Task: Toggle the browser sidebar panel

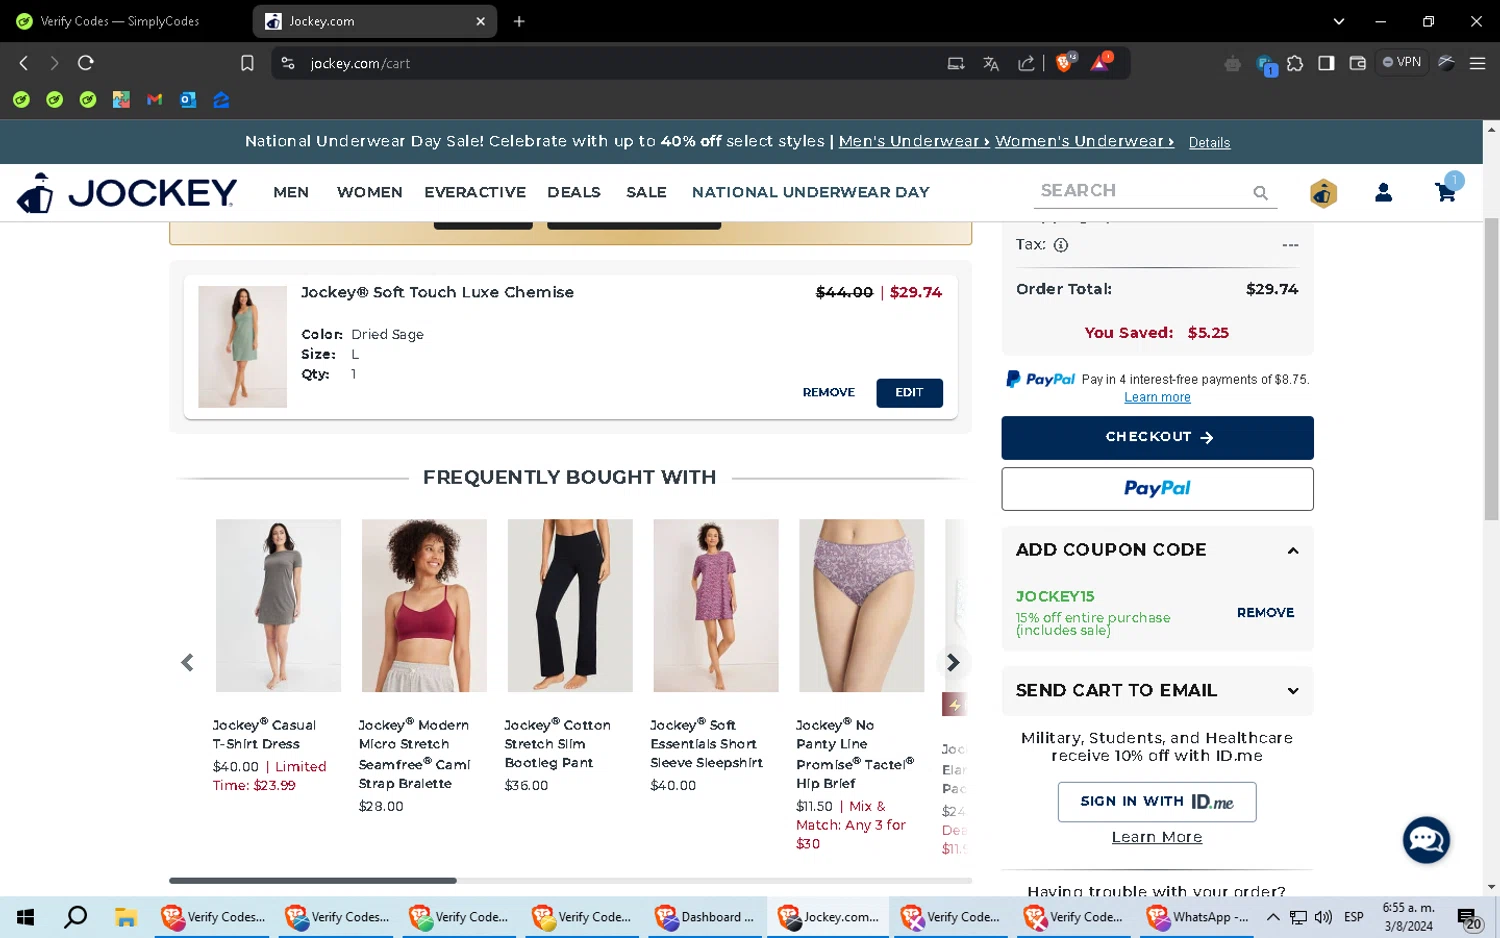Action: (1326, 63)
